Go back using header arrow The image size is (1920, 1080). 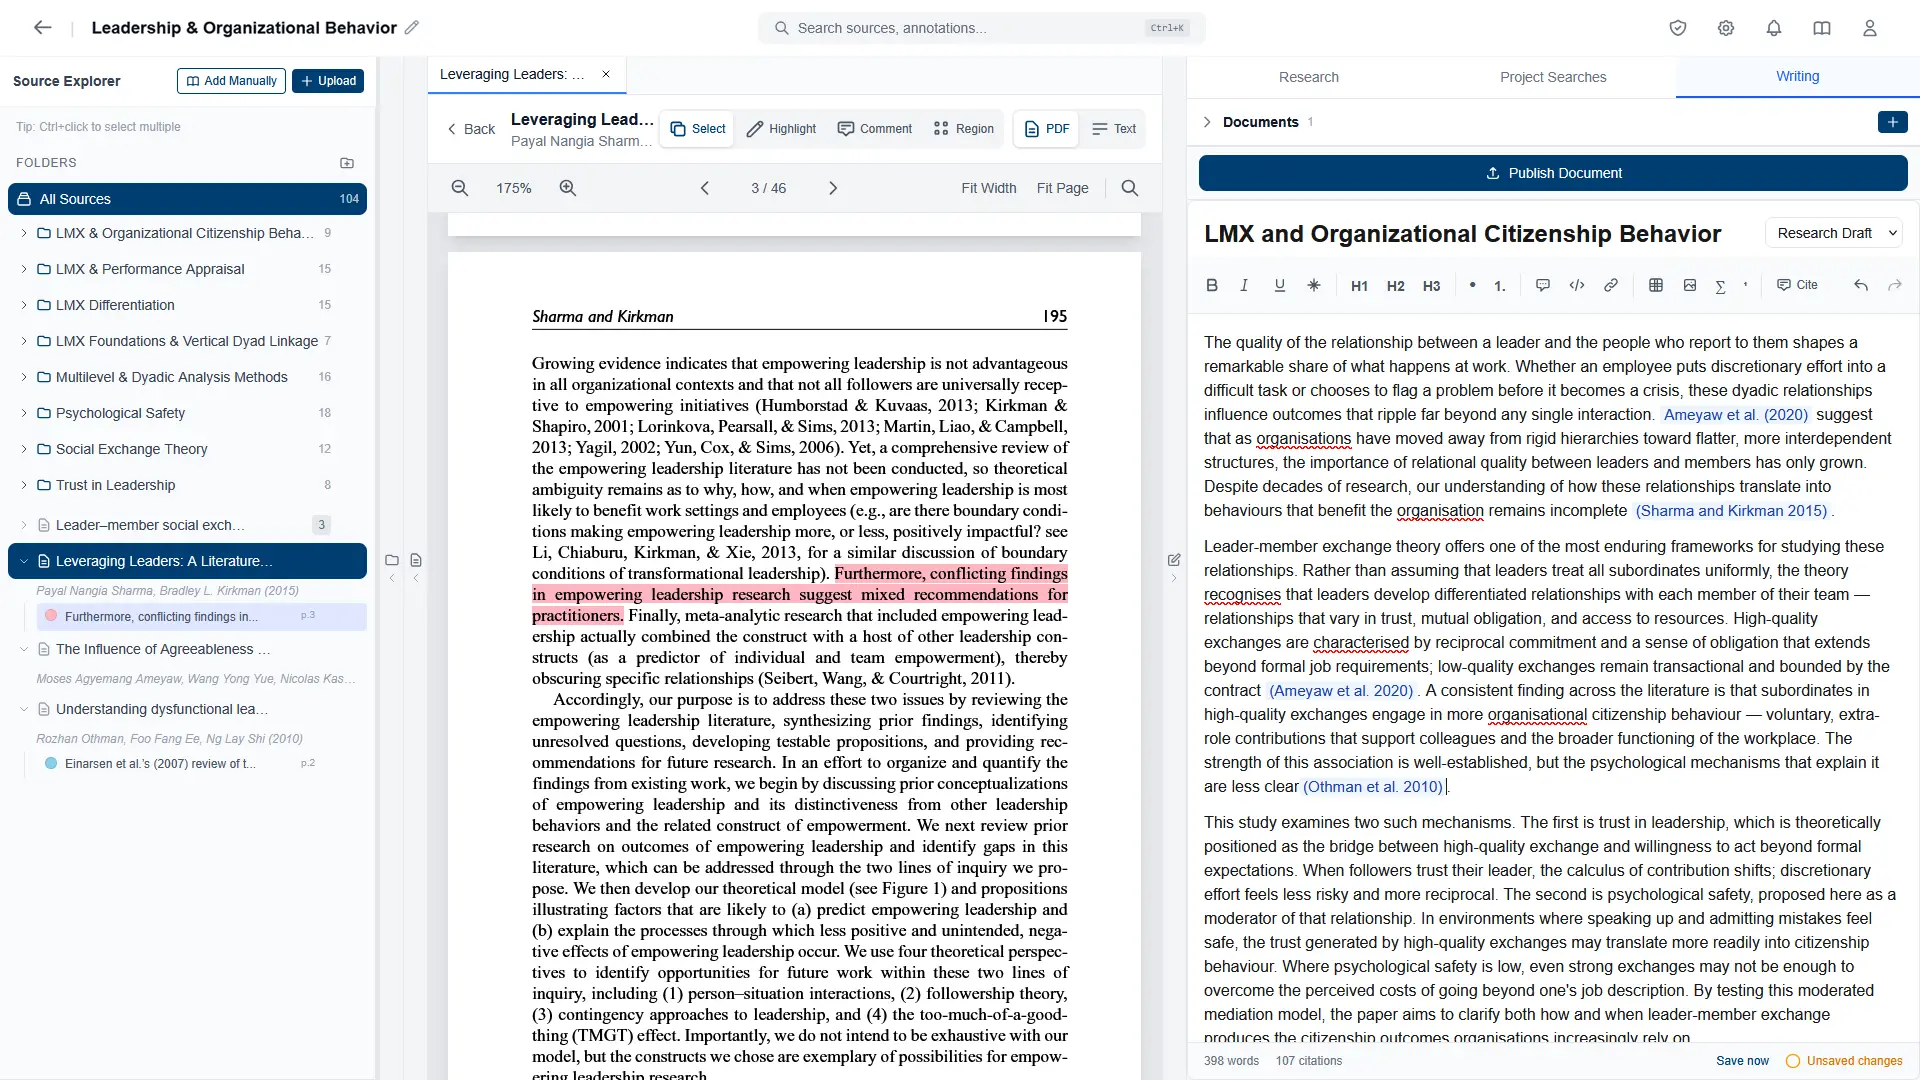(x=42, y=28)
